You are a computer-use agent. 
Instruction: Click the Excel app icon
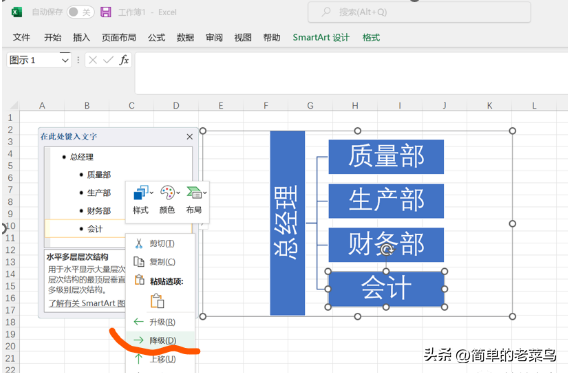(17, 12)
